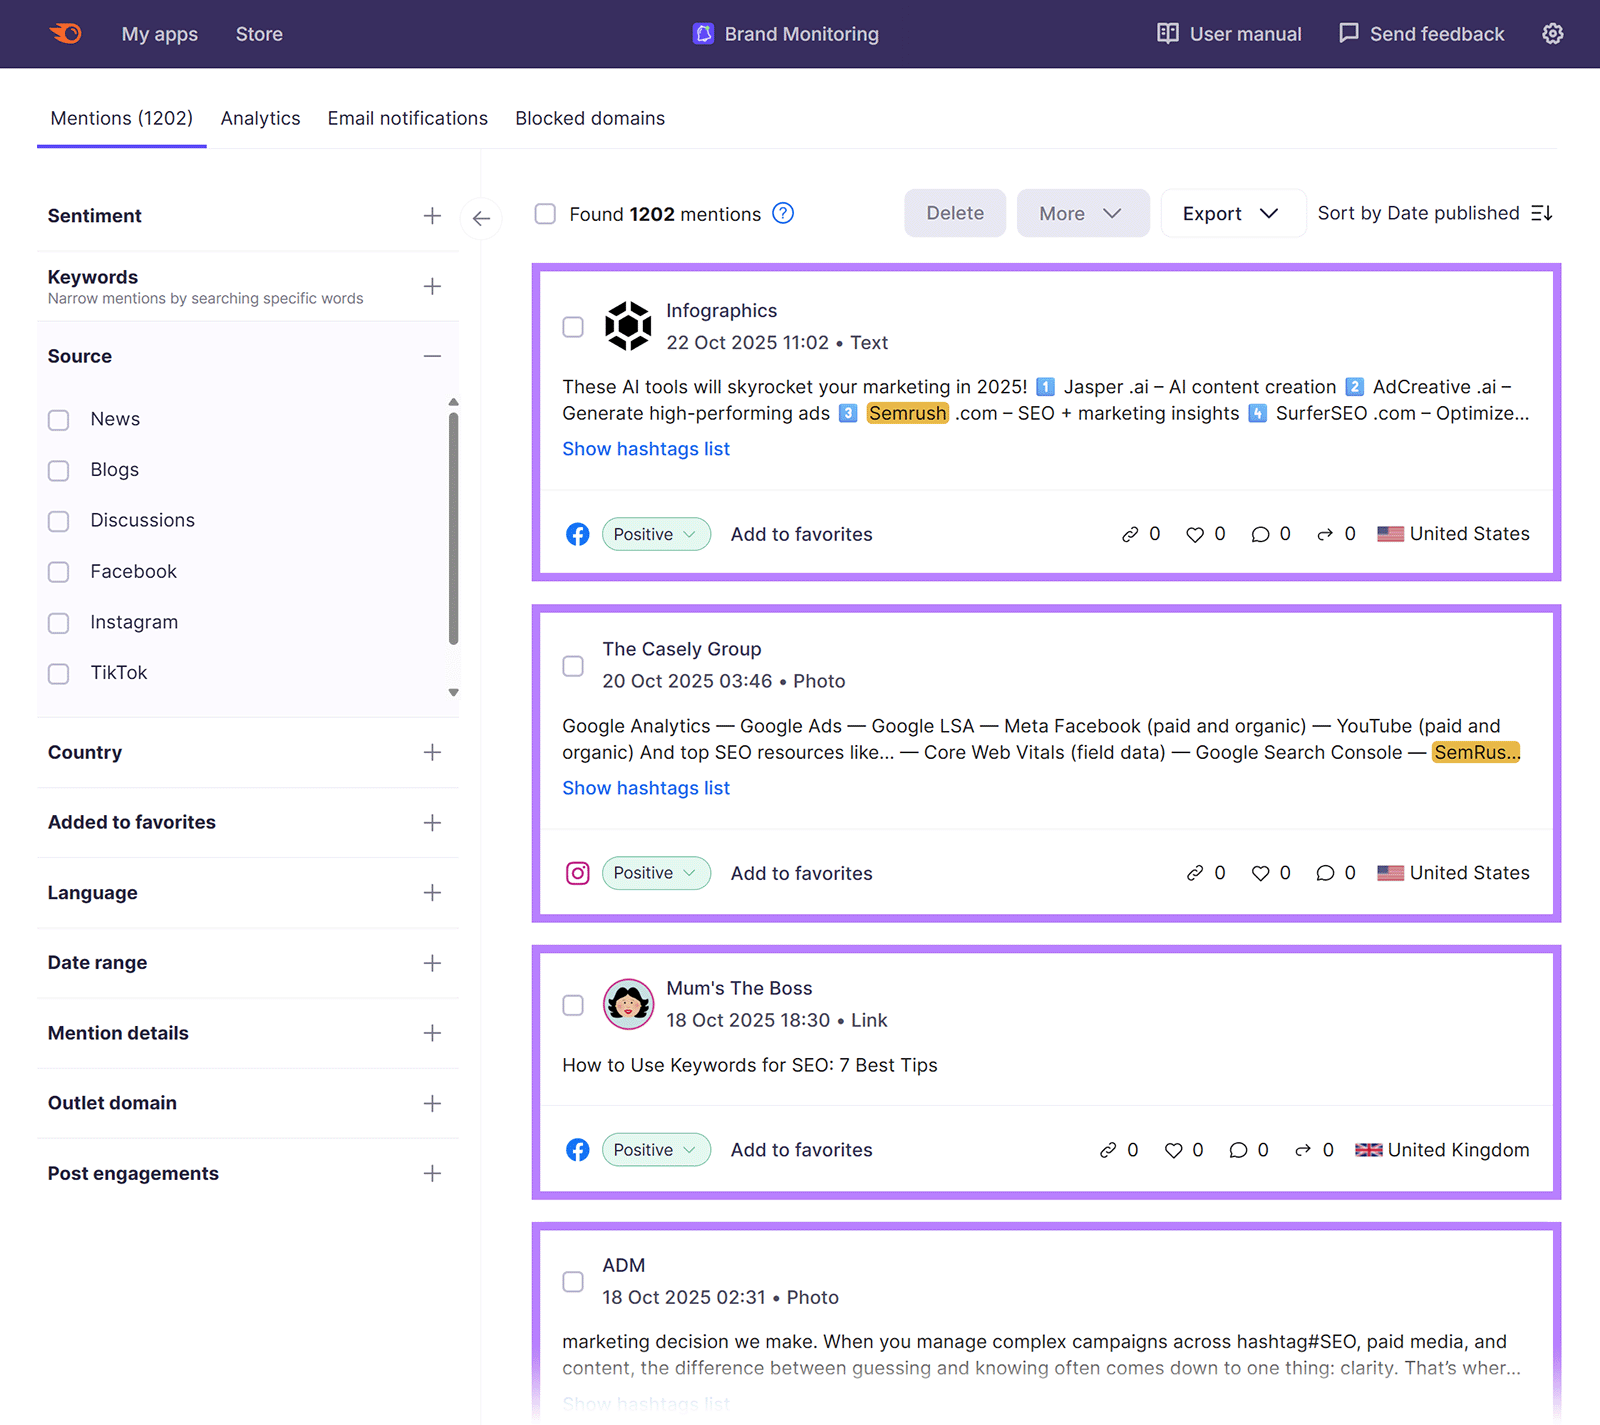
Task: Check the select-all mentions checkbox
Action: (545, 213)
